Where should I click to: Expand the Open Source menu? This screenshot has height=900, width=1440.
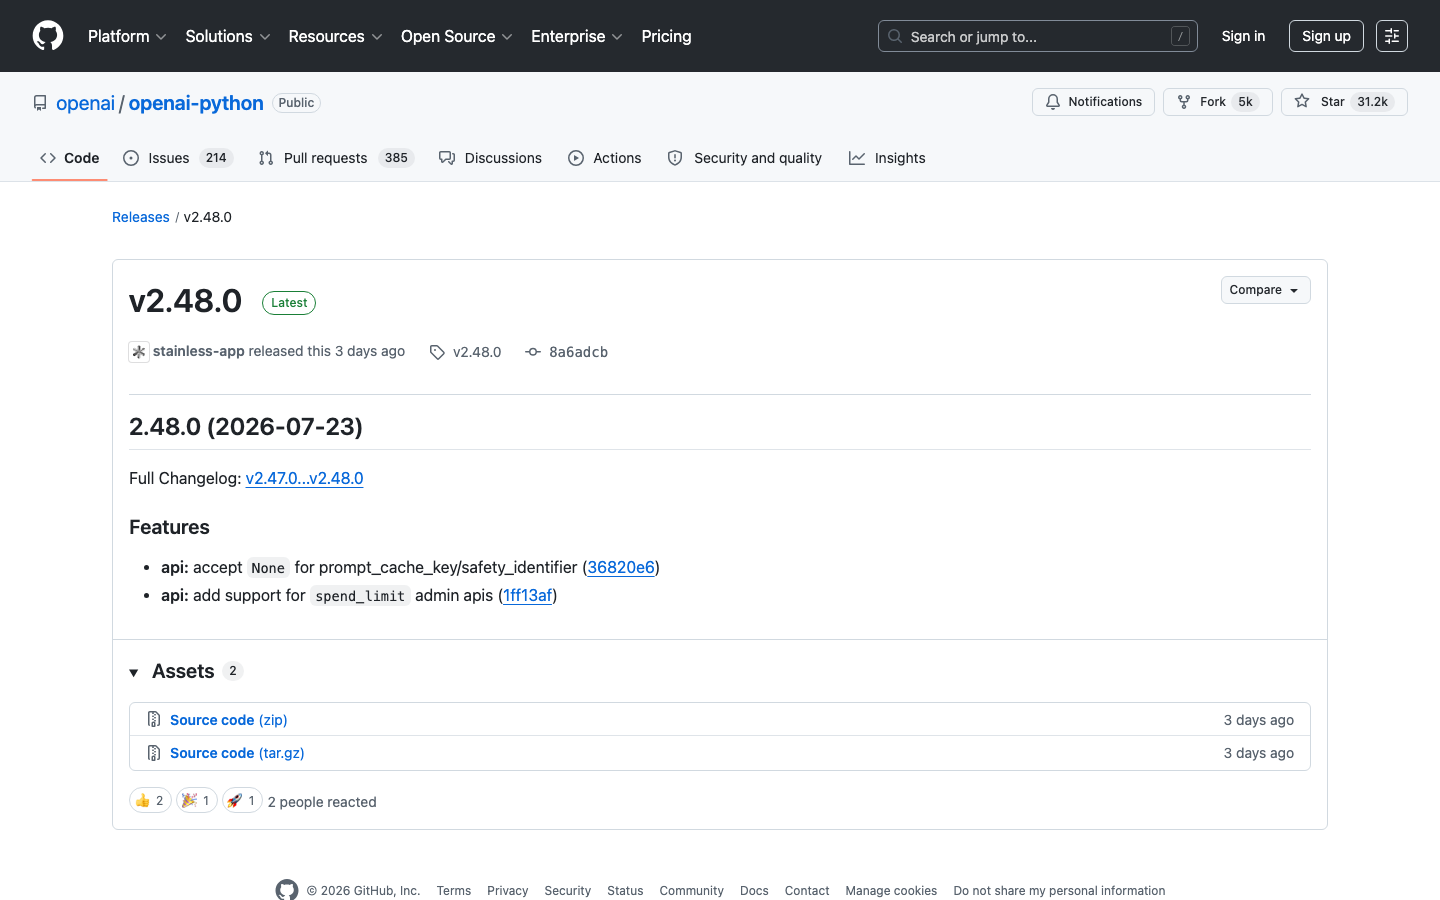tap(457, 36)
